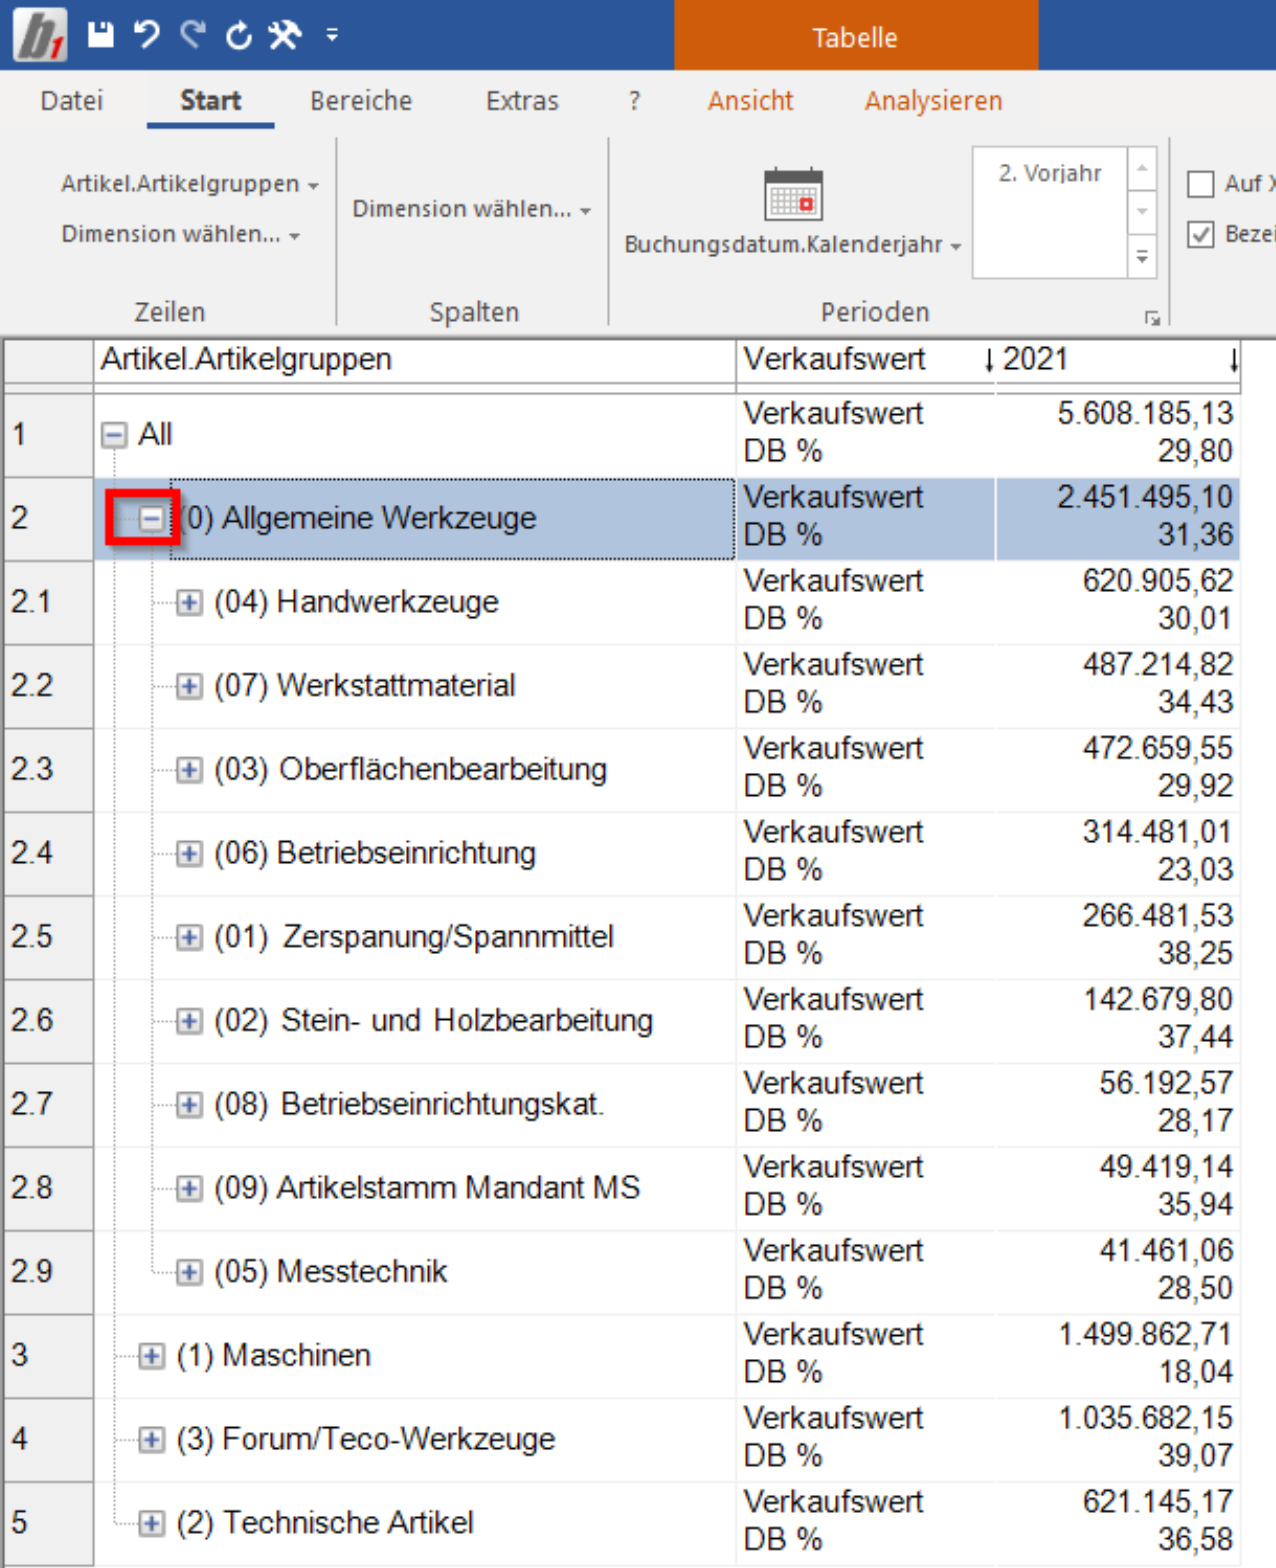
Task: Refresh data with the reload icon
Action: pyautogui.click(x=238, y=36)
